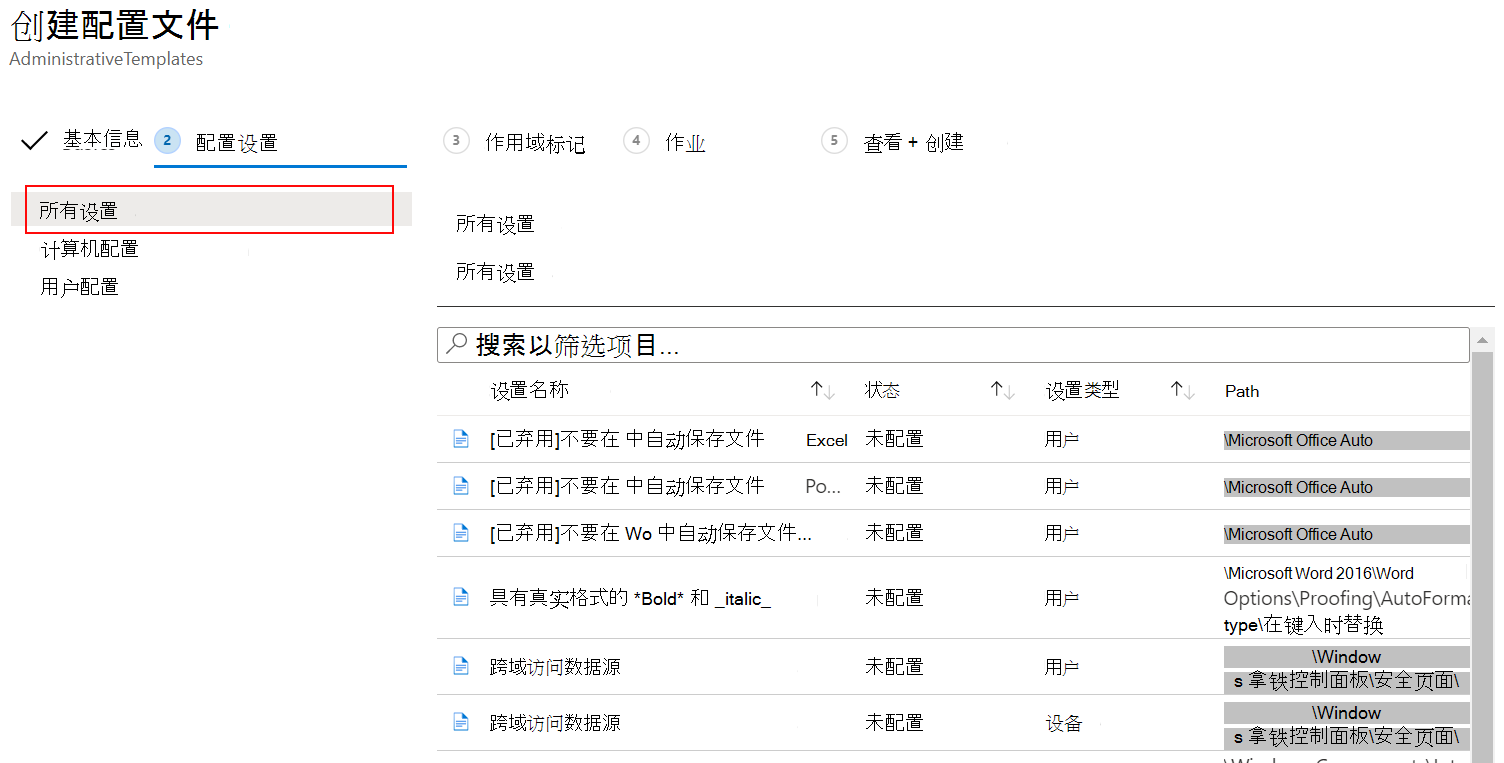Screen dimensions: 1504x763
Task: Click 未配置 status in *Bold* 和 _italic_ row
Action: (x=894, y=598)
